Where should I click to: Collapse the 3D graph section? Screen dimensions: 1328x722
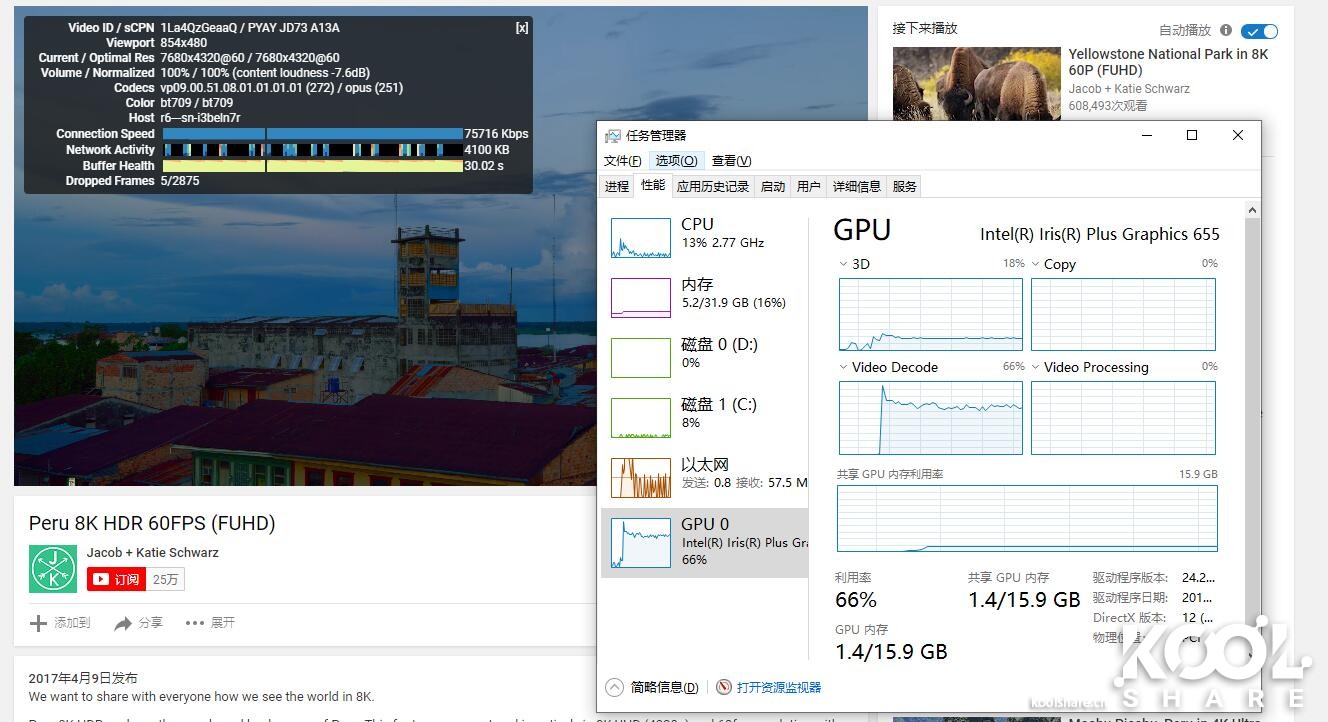point(845,264)
